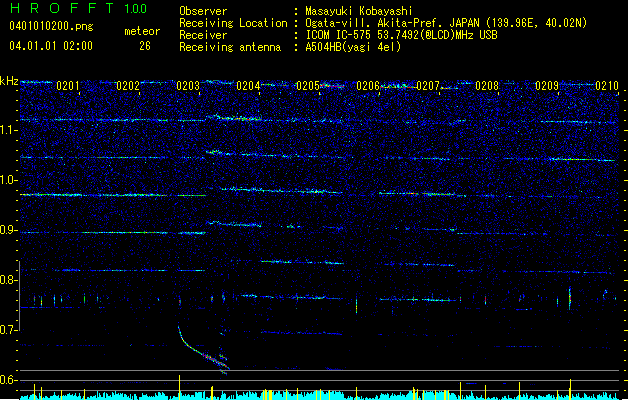This screenshot has height=400, width=629.
Task: Click time marker 0204
Action: click(248, 86)
